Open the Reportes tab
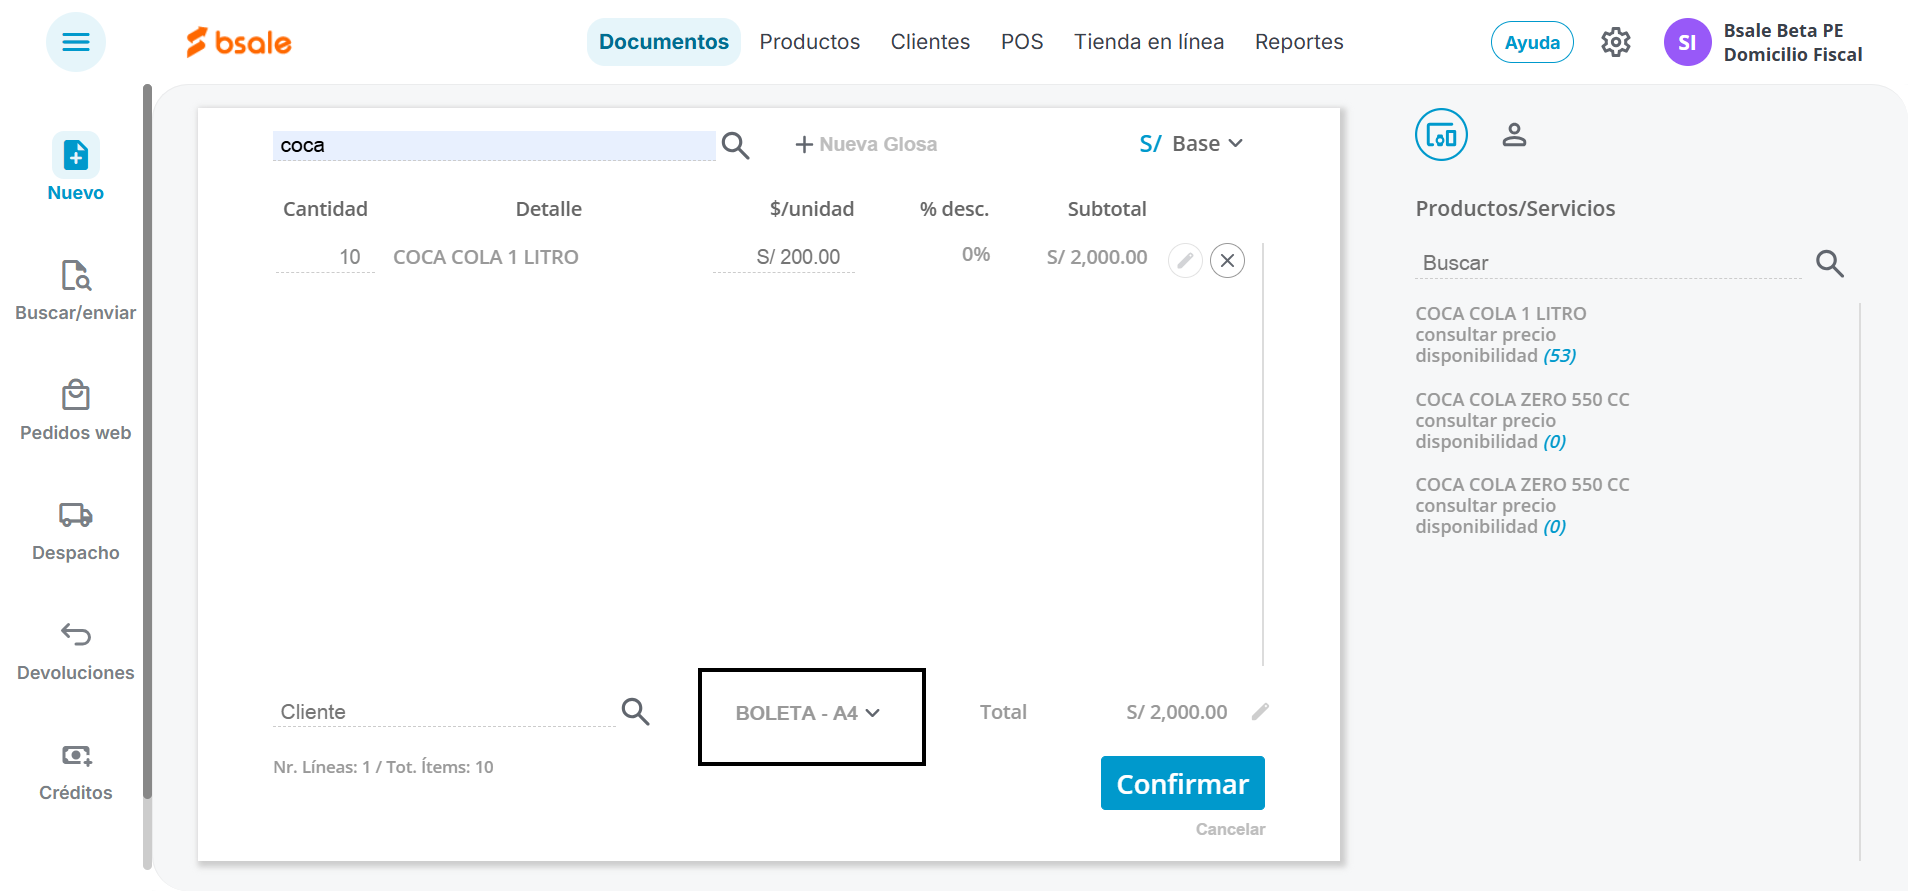The image size is (1908, 891). pyautogui.click(x=1299, y=42)
